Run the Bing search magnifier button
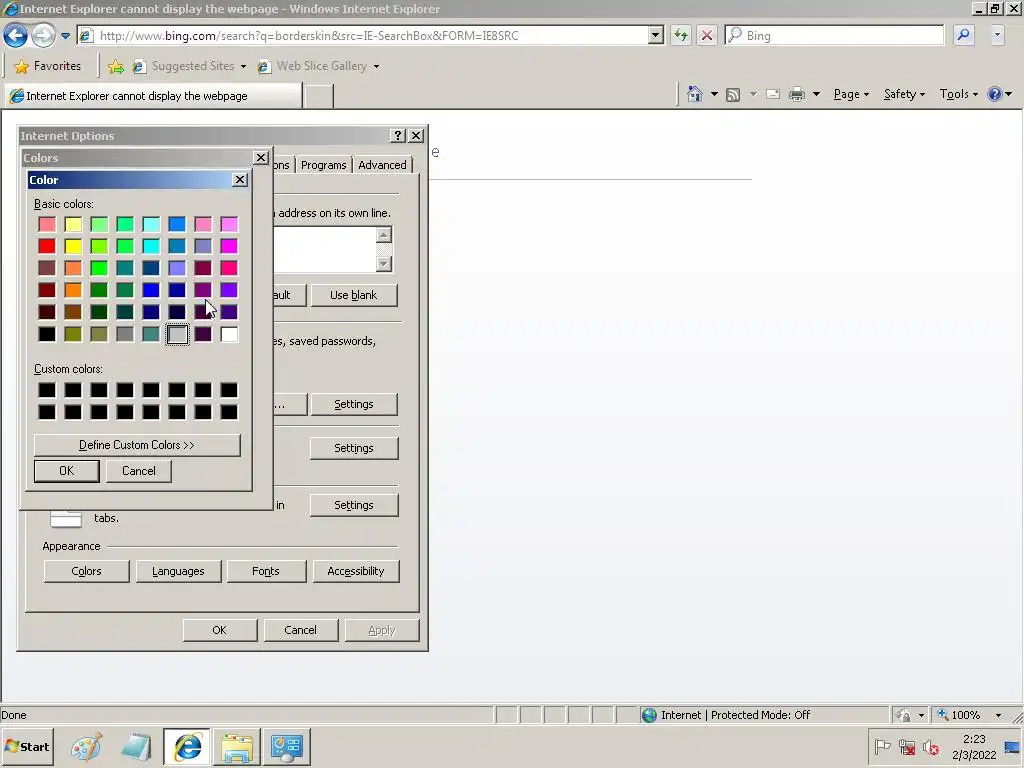Image resolution: width=1024 pixels, height=768 pixels. pyautogui.click(x=963, y=35)
